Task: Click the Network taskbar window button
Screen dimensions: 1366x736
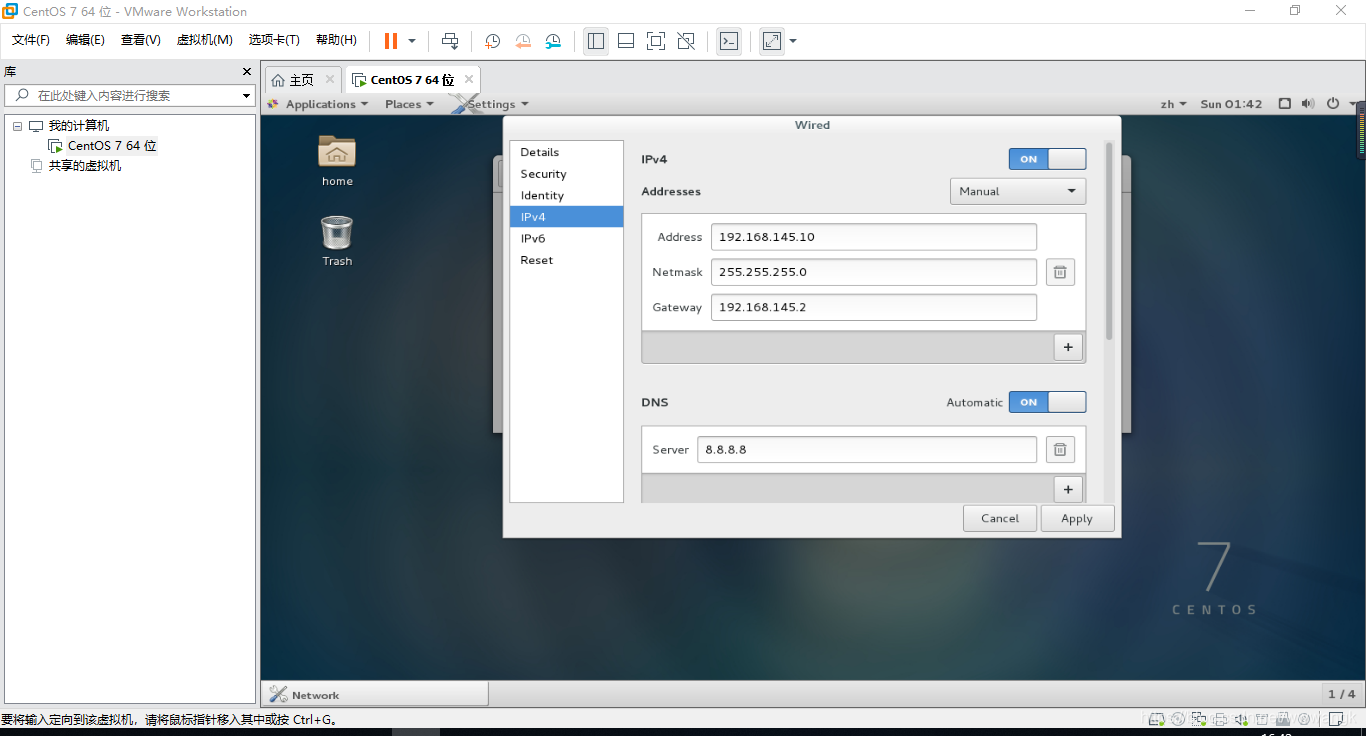Action: point(375,694)
